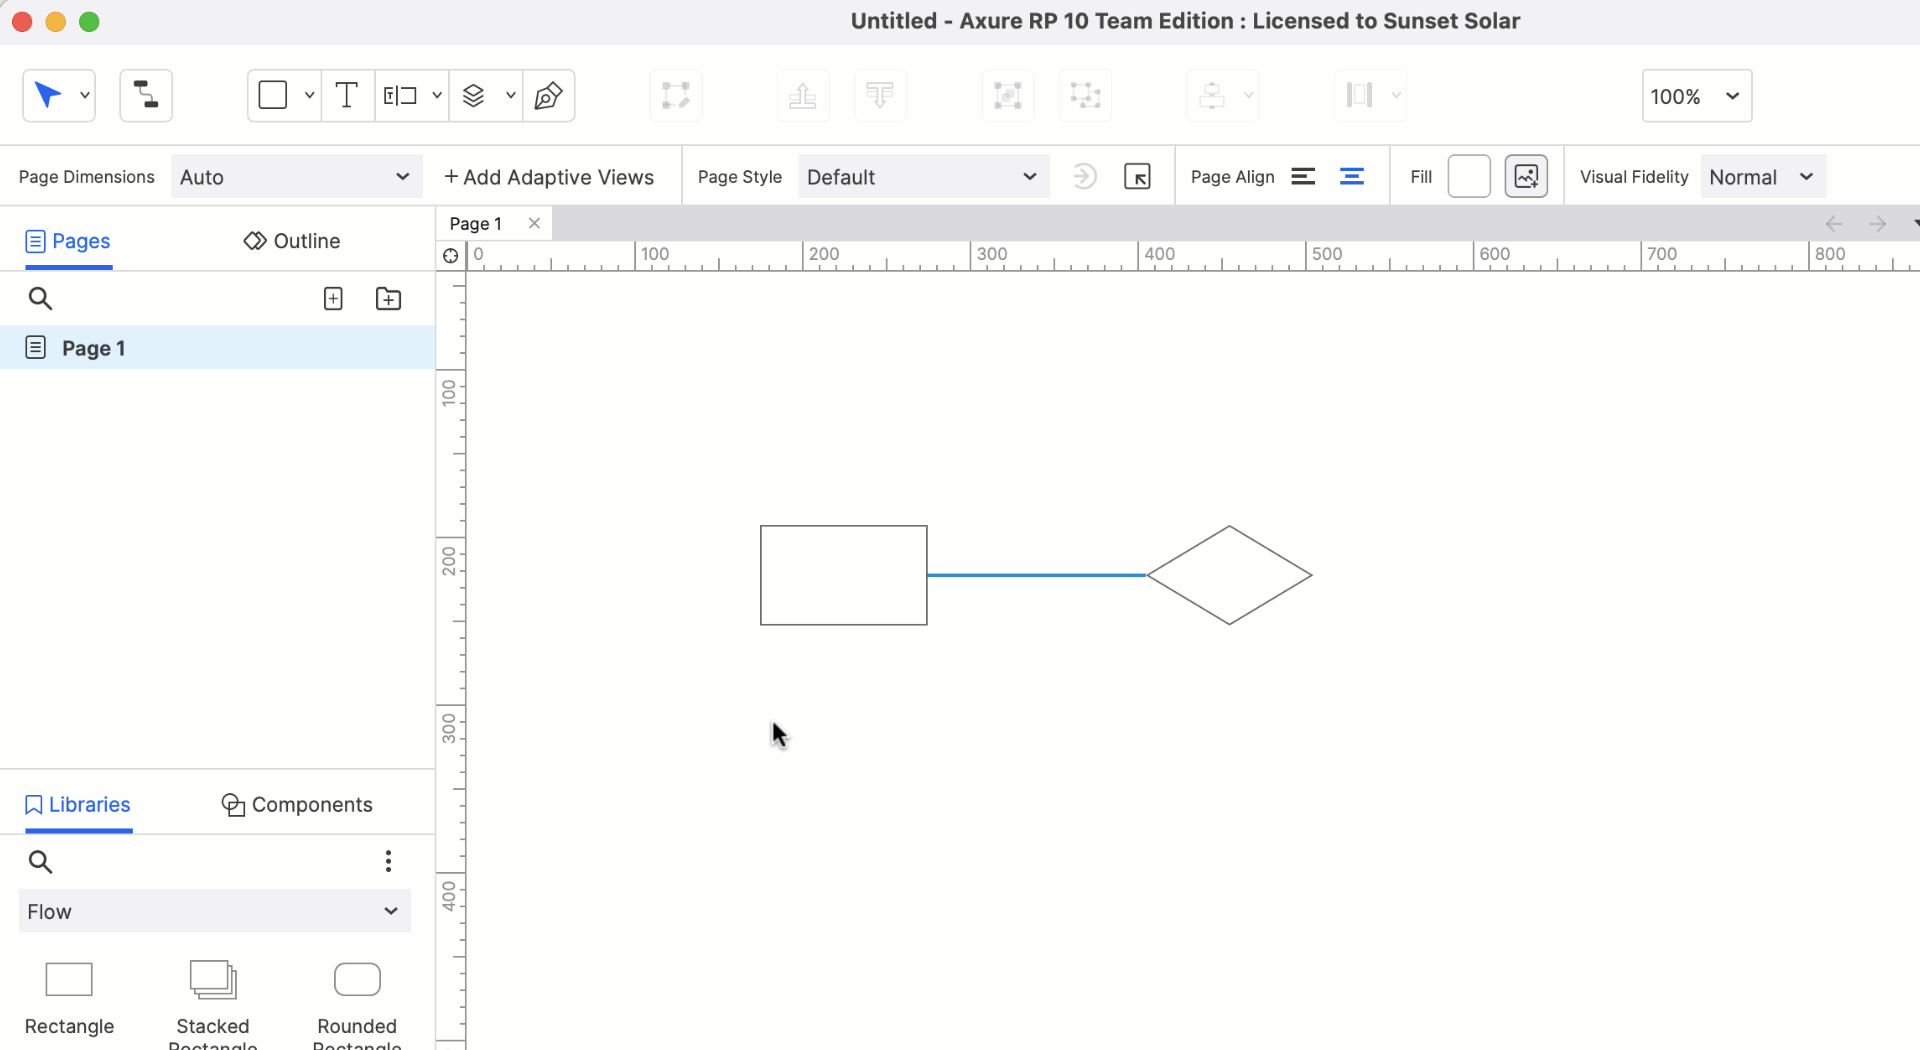
Task: Click the previous tab left arrow
Action: [x=1834, y=224]
